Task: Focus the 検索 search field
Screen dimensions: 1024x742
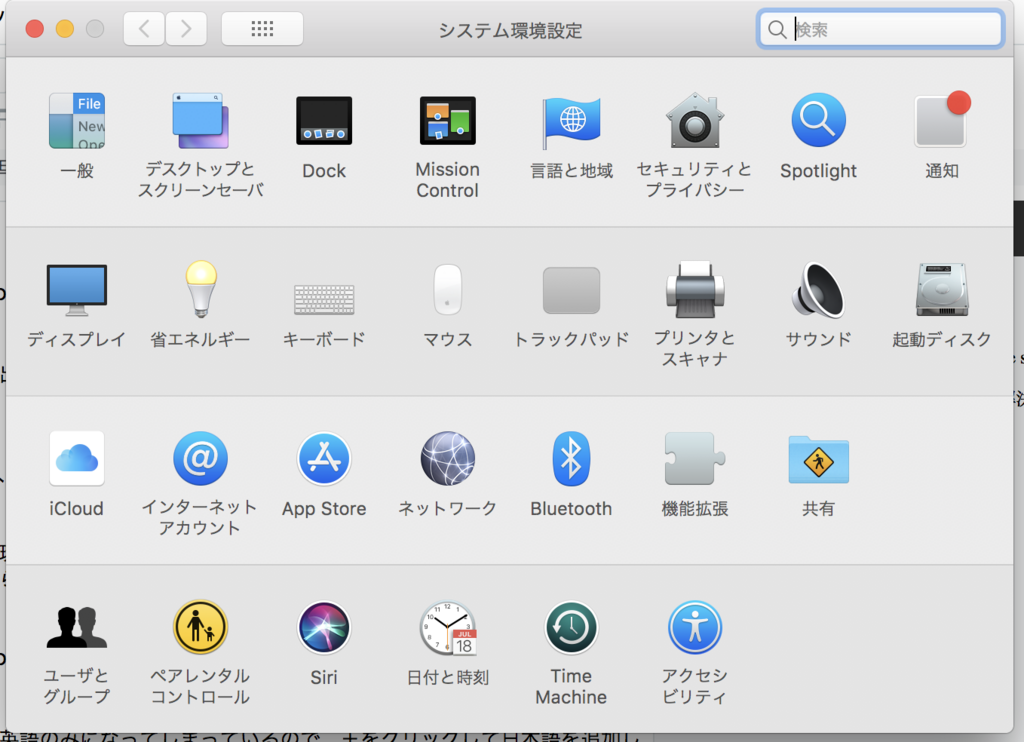Action: pyautogui.click(x=880, y=29)
